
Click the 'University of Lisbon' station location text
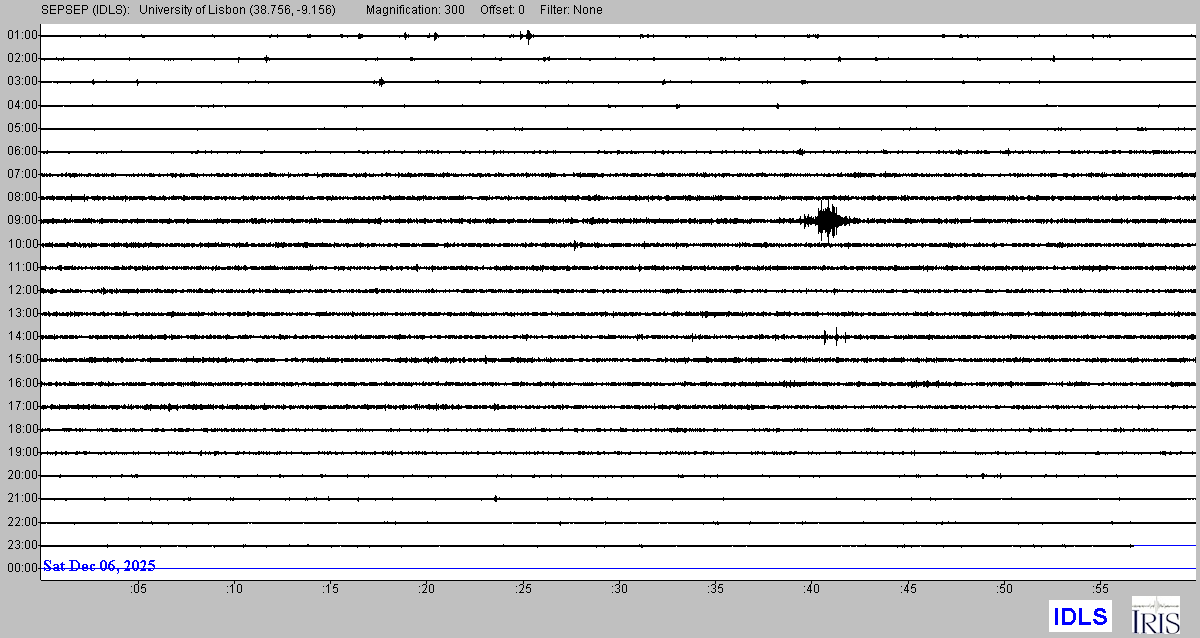point(237,10)
